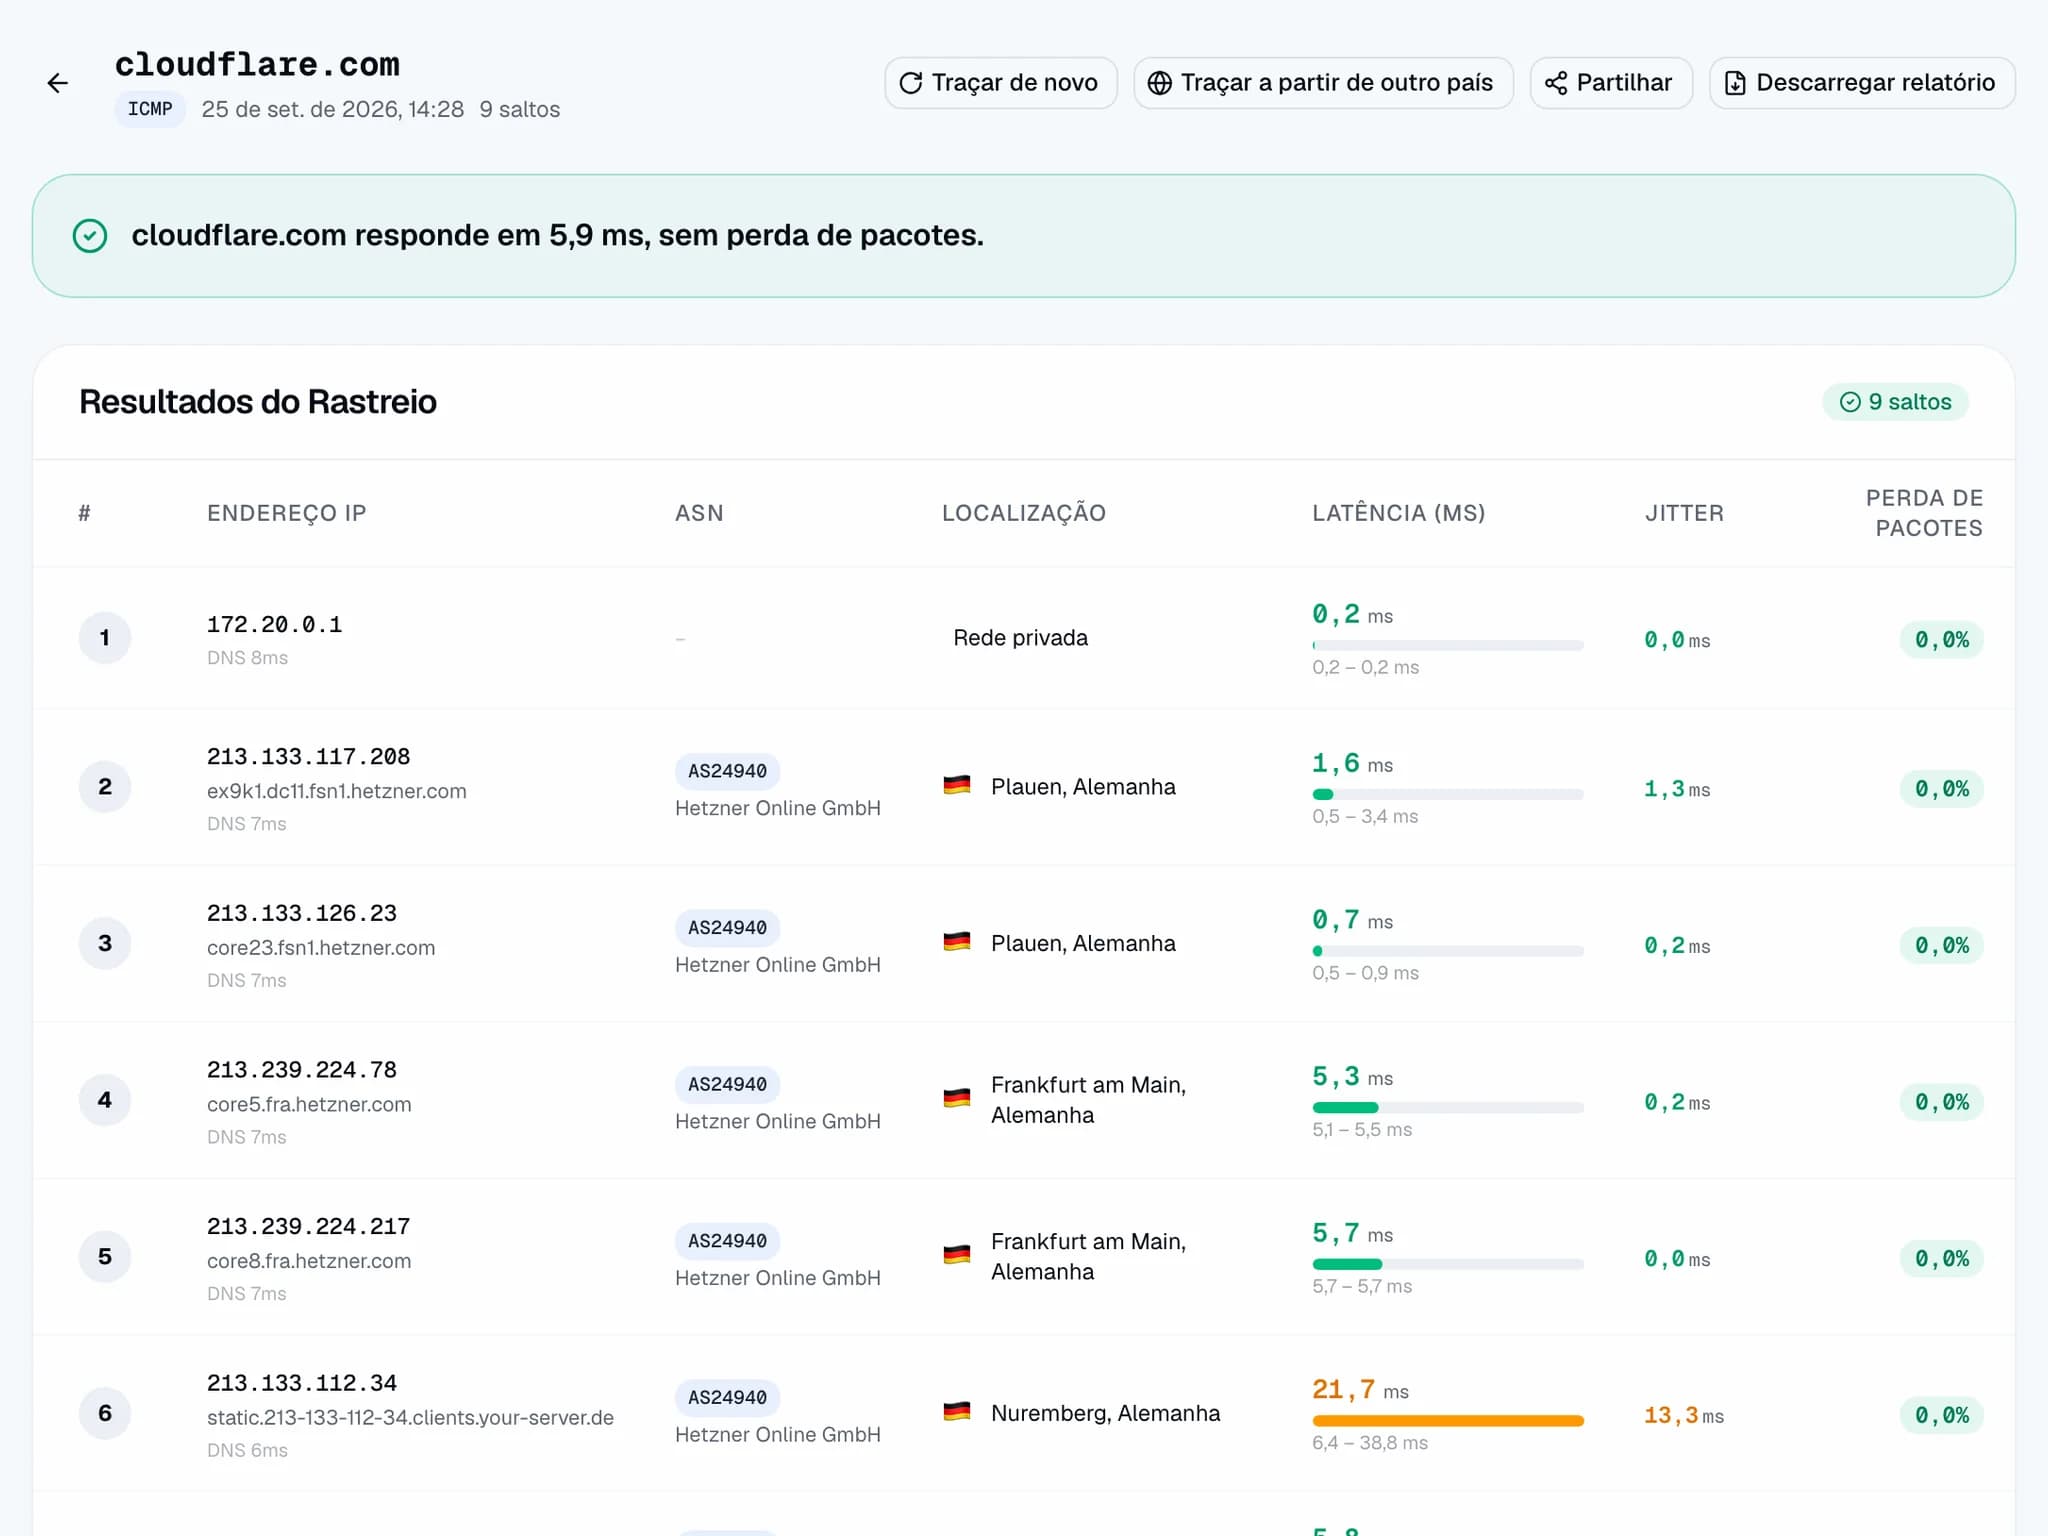The image size is (2048, 1536).
Task: Click the LOCALIZAÇÃO column header
Action: click(1024, 514)
